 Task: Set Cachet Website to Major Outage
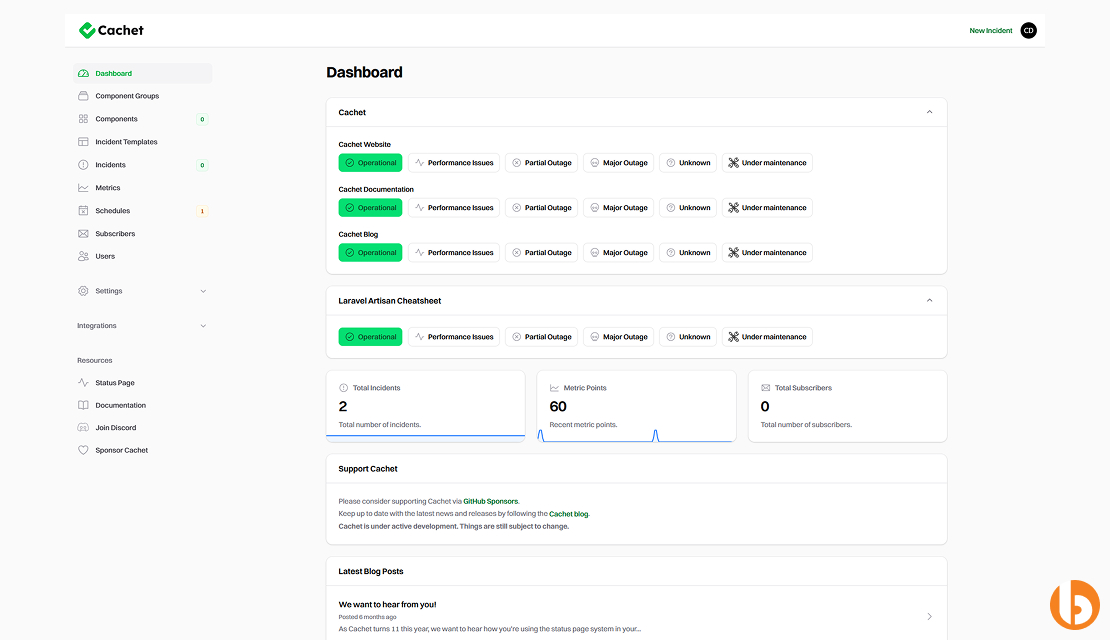click(x=619, y=163)
